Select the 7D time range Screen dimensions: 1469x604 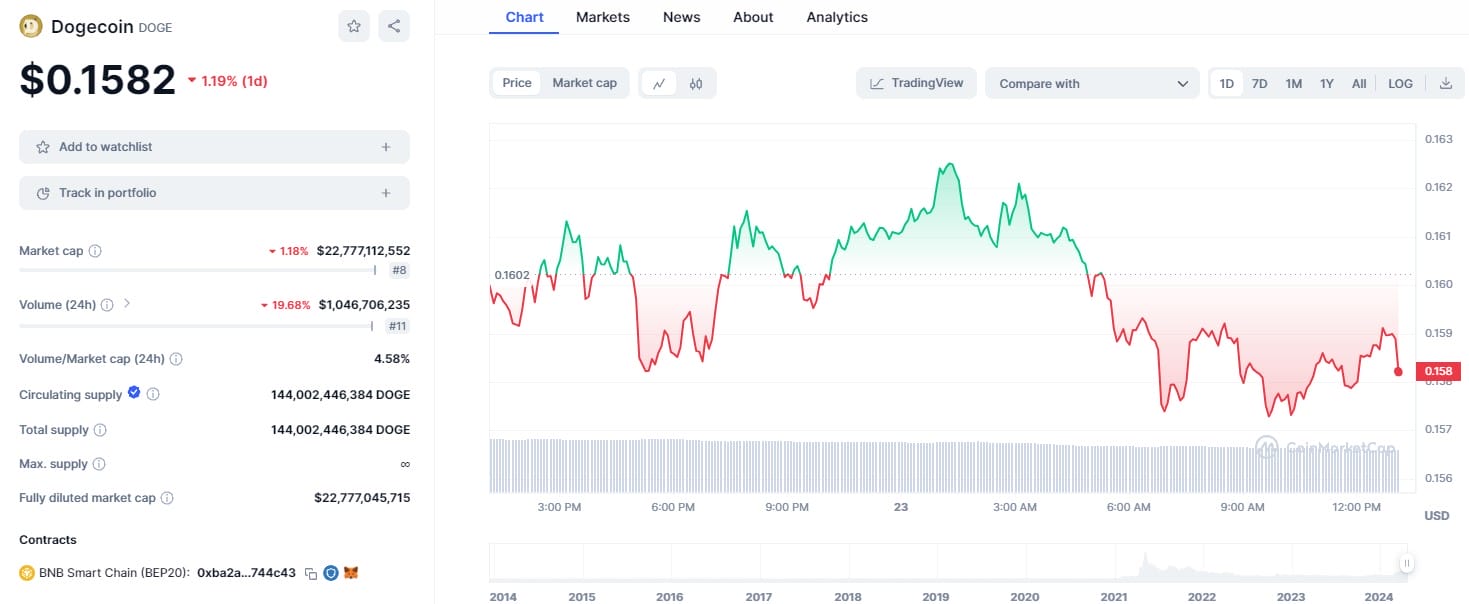(x=1260, y=83)
